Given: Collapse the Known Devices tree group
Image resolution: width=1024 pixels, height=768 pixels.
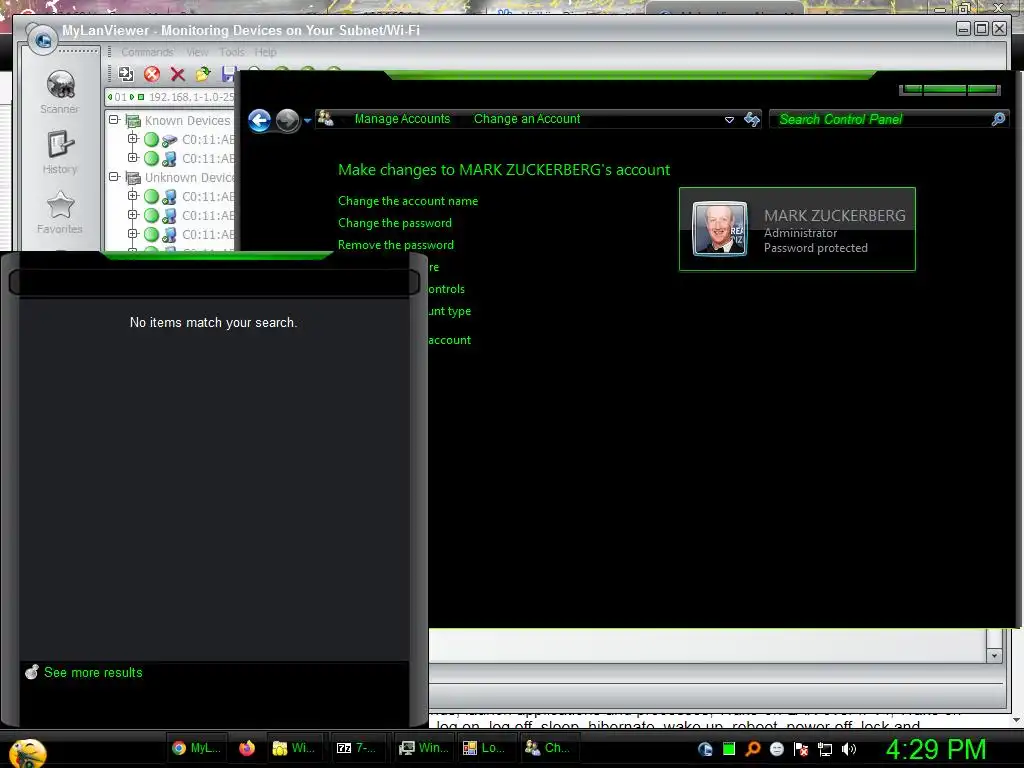Looking at the screenshot, I should 114,120.
